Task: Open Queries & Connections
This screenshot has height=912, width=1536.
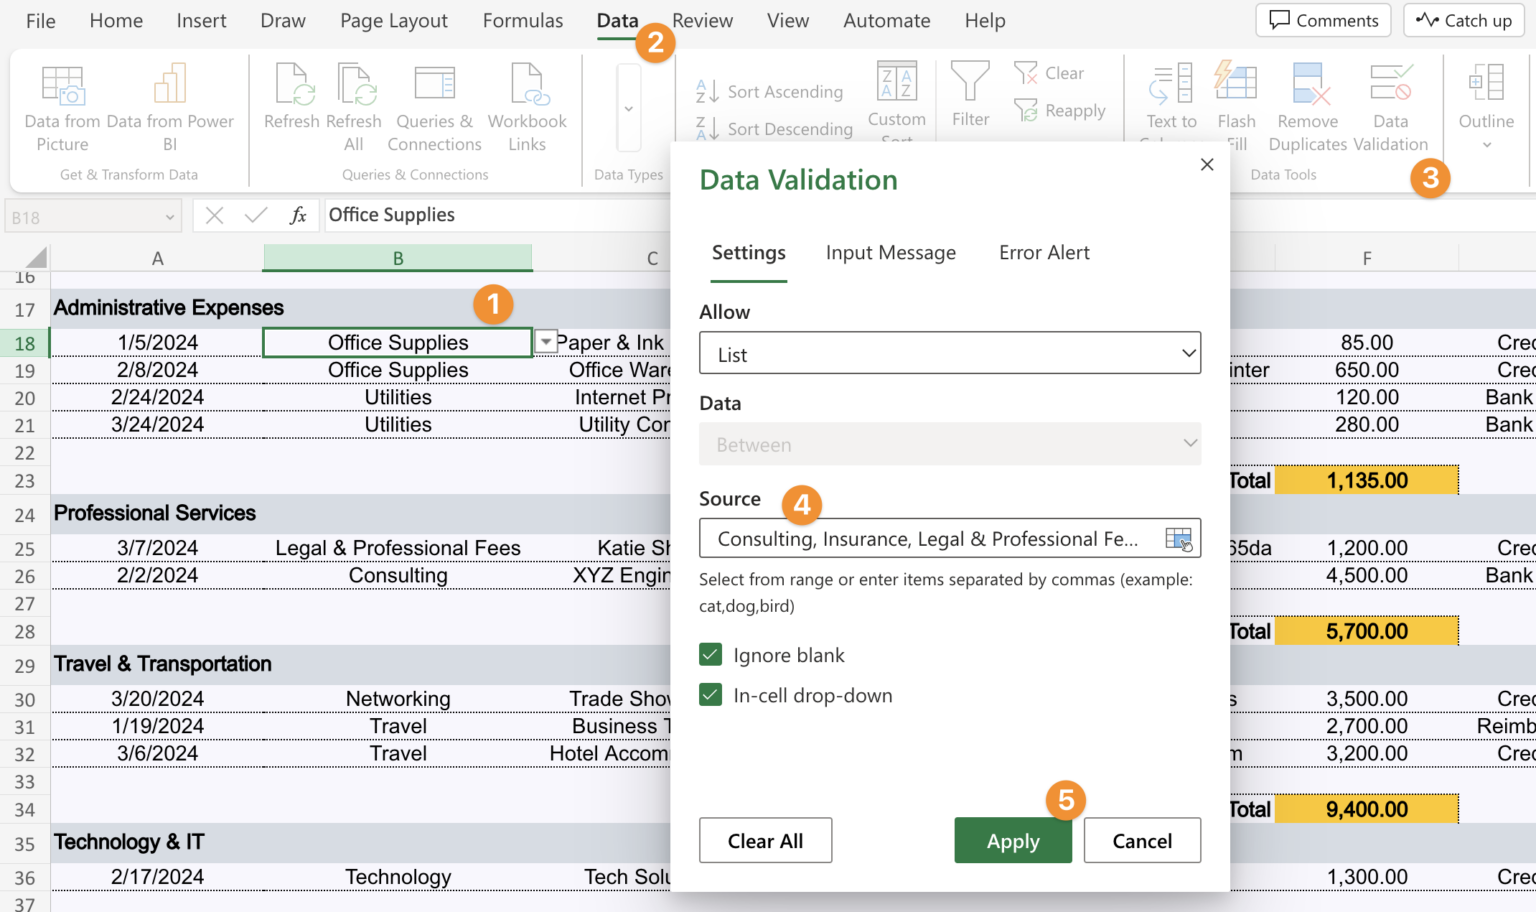Action: click(x=434, y=104)
